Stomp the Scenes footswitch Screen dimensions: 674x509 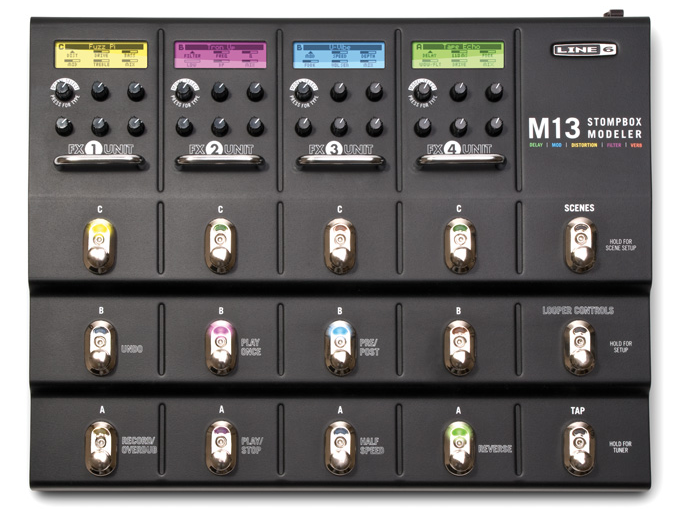(580, 245)
